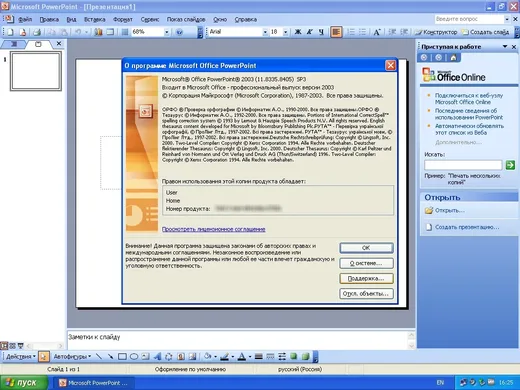Open the Формат menu
Screen dimensions: 520x390
[123, 19]
